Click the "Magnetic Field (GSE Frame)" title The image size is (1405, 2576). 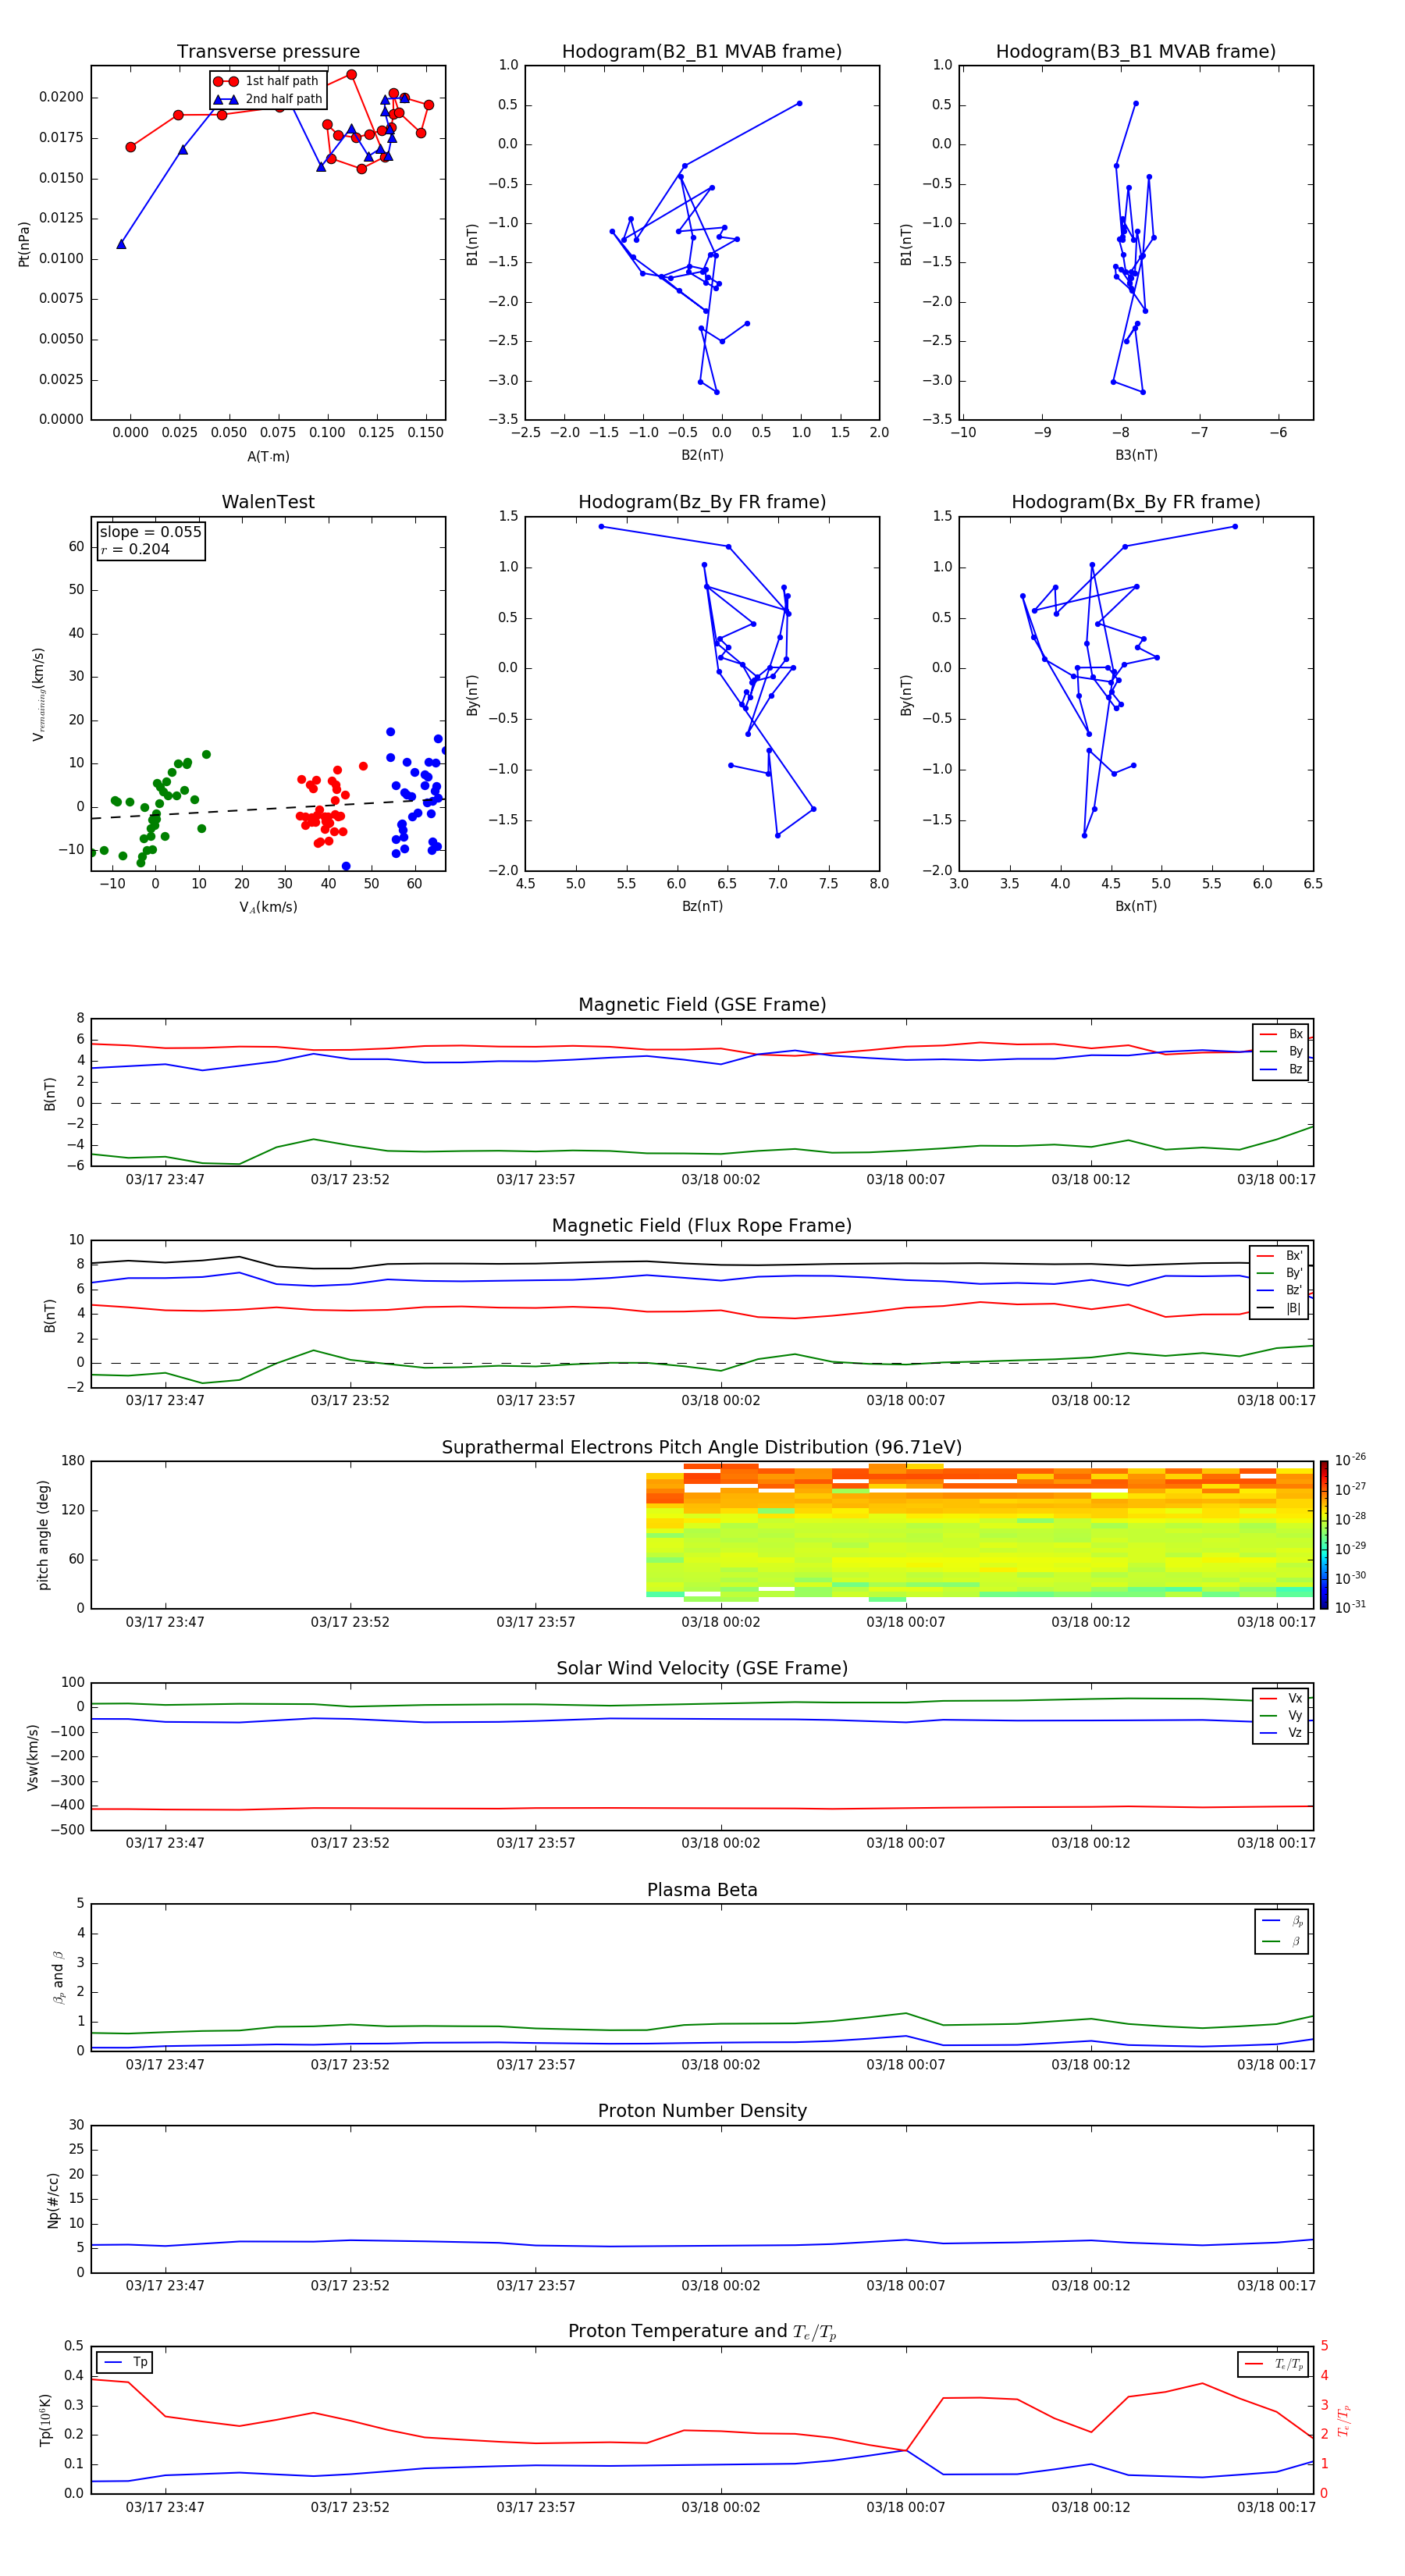(702, 1005)
